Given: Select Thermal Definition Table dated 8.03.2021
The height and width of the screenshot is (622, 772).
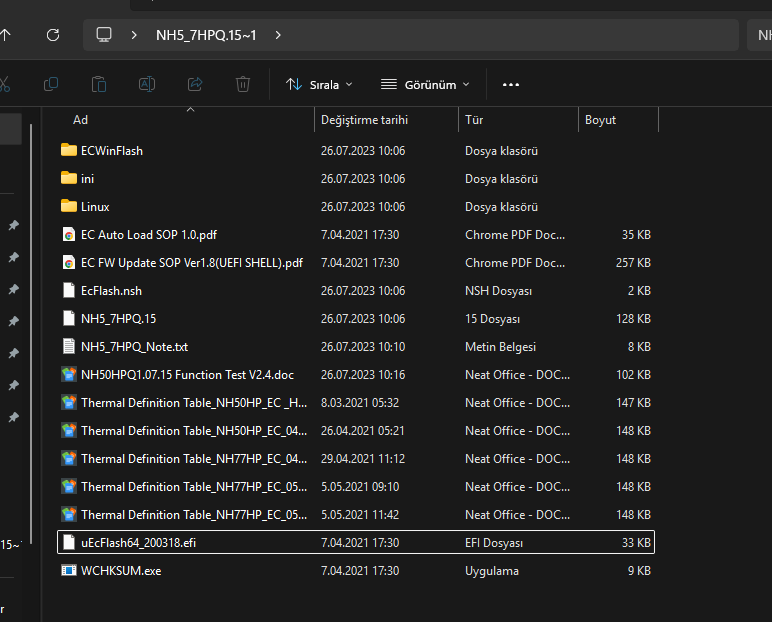Looking at the screenshot, I should point(194,403).
